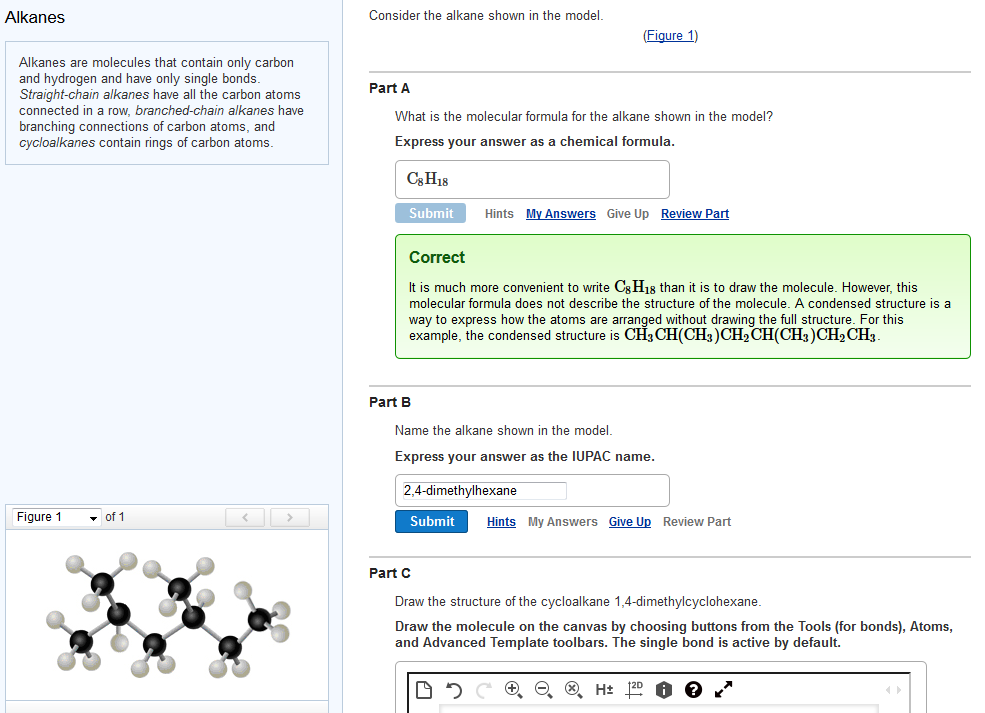
Task: Expand the drawing canvas to fullscreen
Action: [723, 690]
